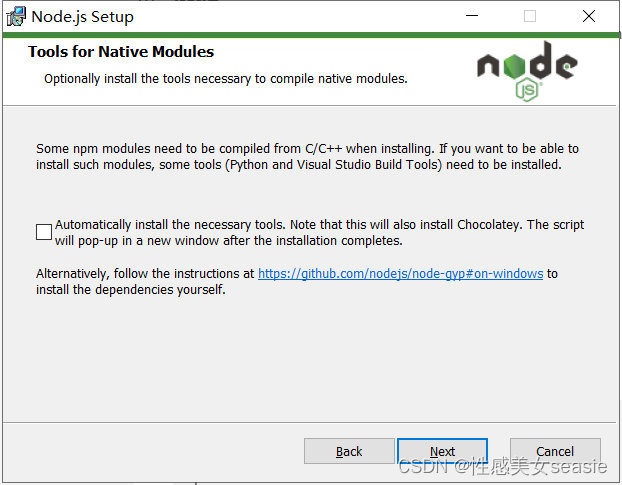Click the 'Optionally install the tools' subtitle text
Viewport: 622px width, 485px height.
[x=226, y=79]
